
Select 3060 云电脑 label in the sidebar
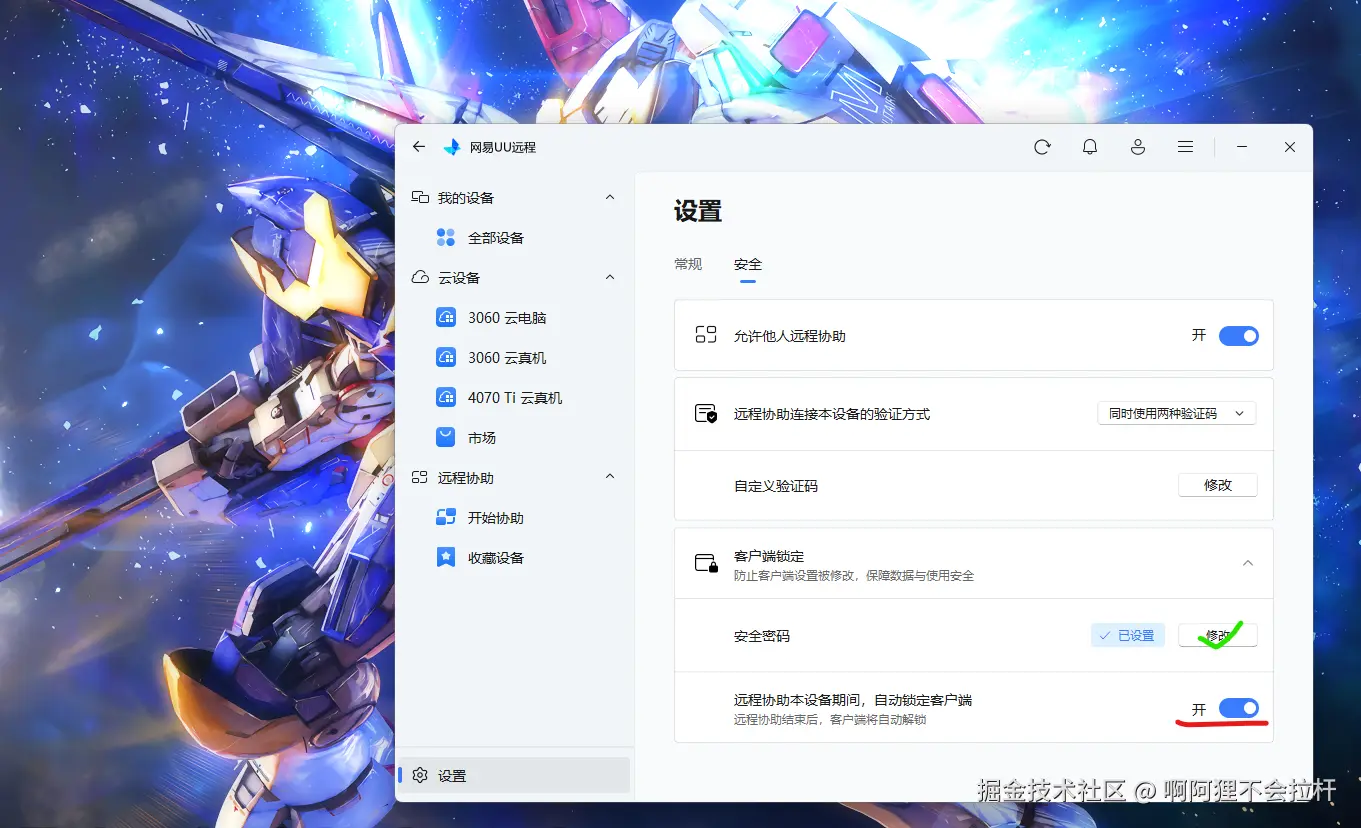(507, 318)
